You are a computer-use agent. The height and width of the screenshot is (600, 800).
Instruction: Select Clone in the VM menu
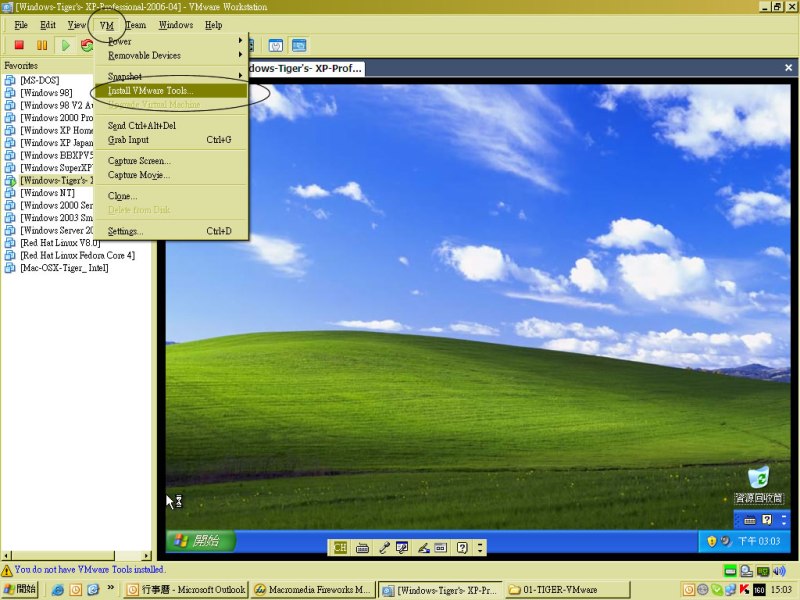click(171, 196)
